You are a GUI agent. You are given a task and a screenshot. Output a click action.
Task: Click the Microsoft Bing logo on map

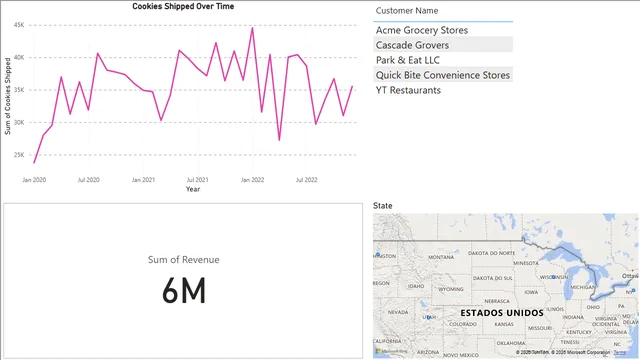[x=392, y=351]
